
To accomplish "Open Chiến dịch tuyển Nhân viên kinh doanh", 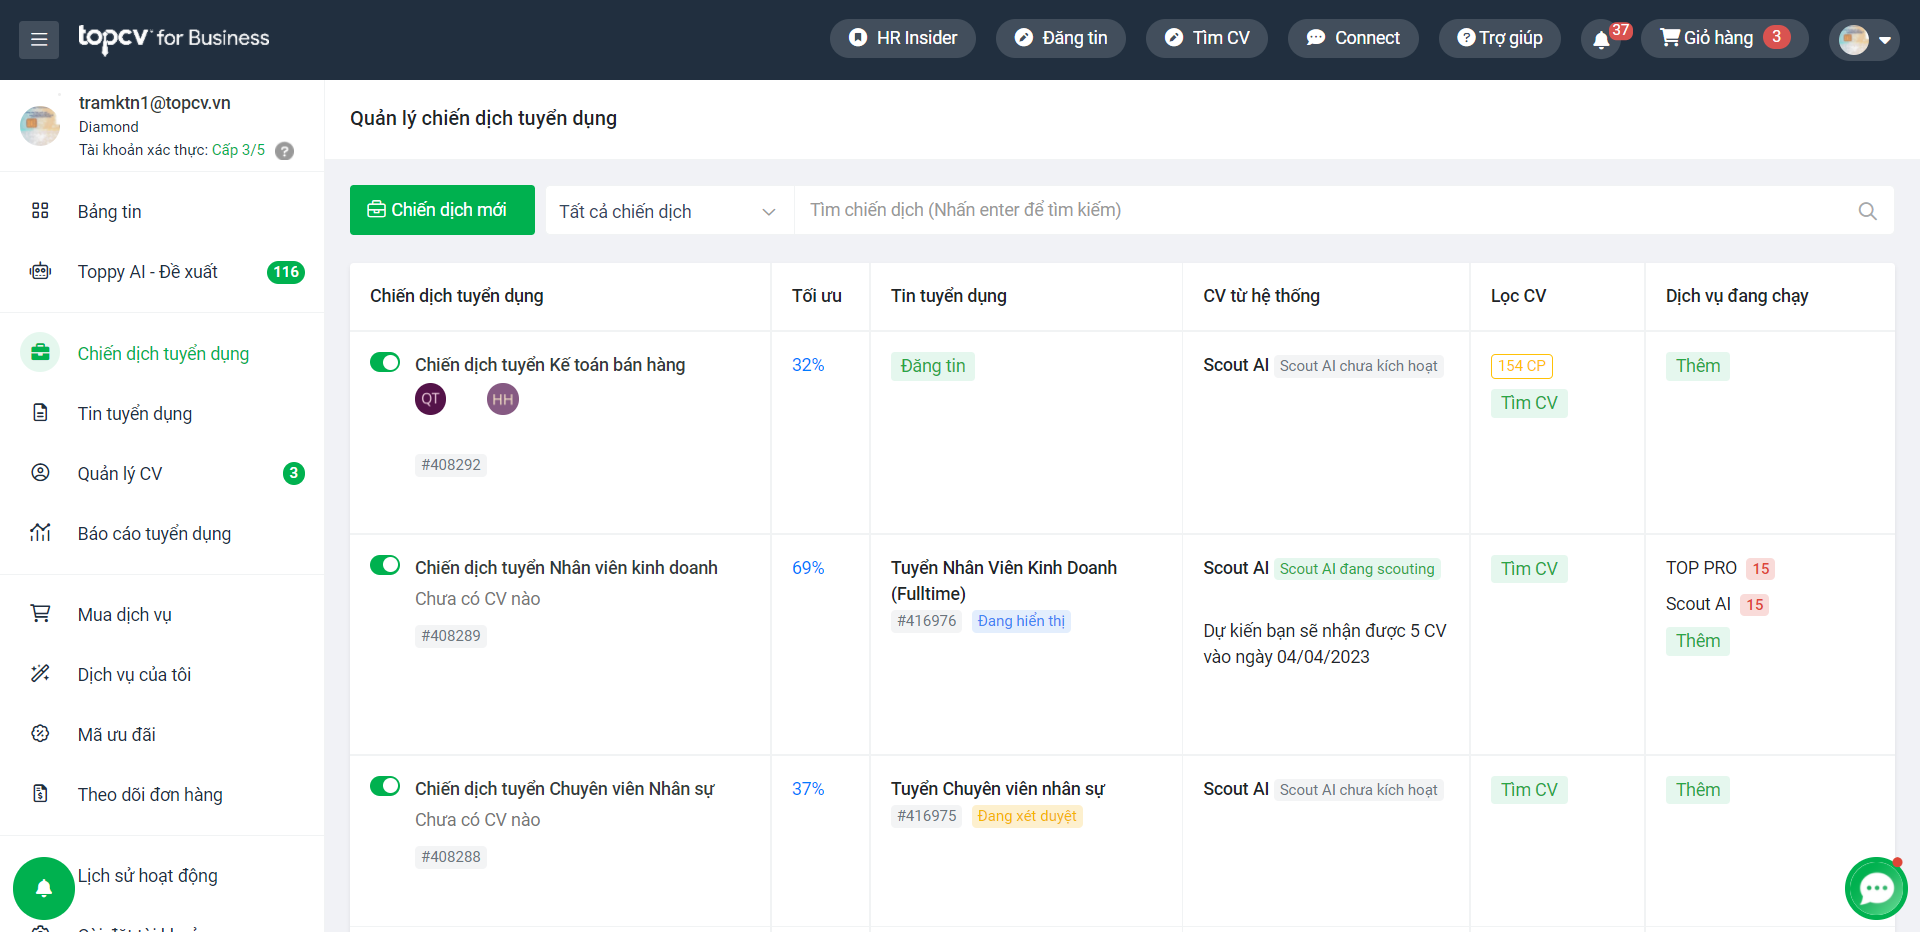I will coord(566,568).
